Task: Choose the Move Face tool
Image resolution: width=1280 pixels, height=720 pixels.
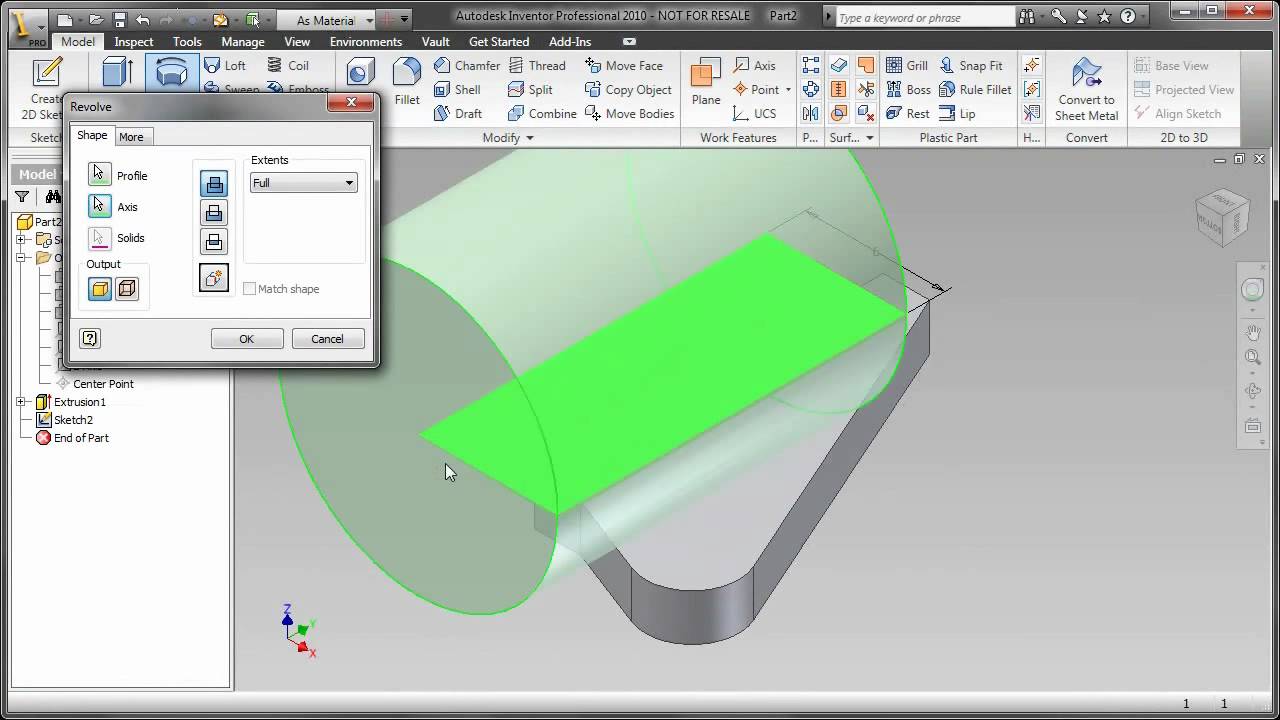Action: click(624, 65)
